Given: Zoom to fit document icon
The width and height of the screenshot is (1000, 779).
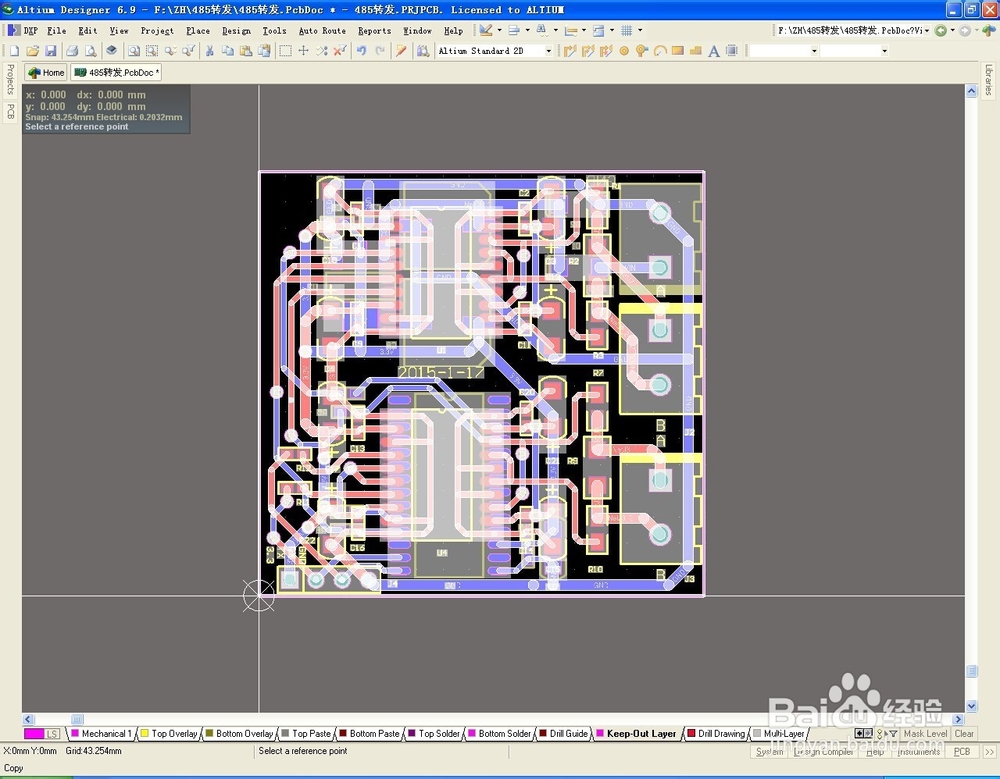Looking at the screenshot, I should [133, 51].
